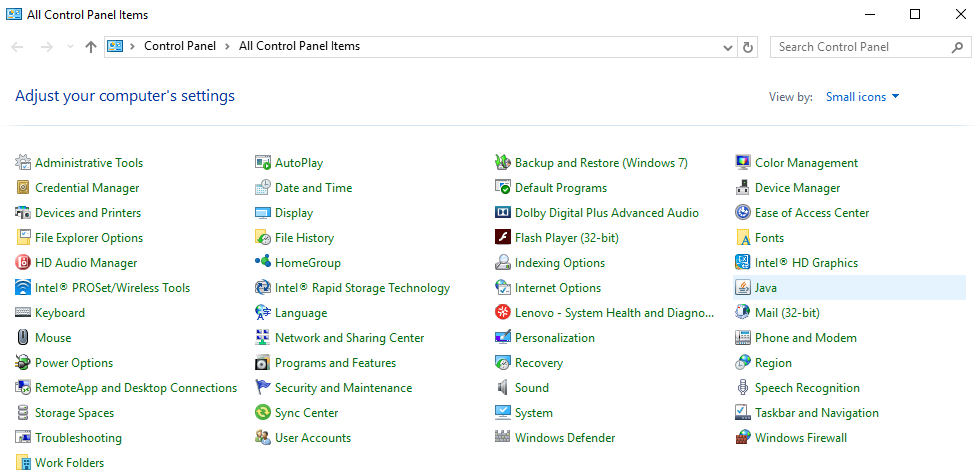980x474 pixels.
Task: Click the User Accounts icon
Action: pos(263,438)
